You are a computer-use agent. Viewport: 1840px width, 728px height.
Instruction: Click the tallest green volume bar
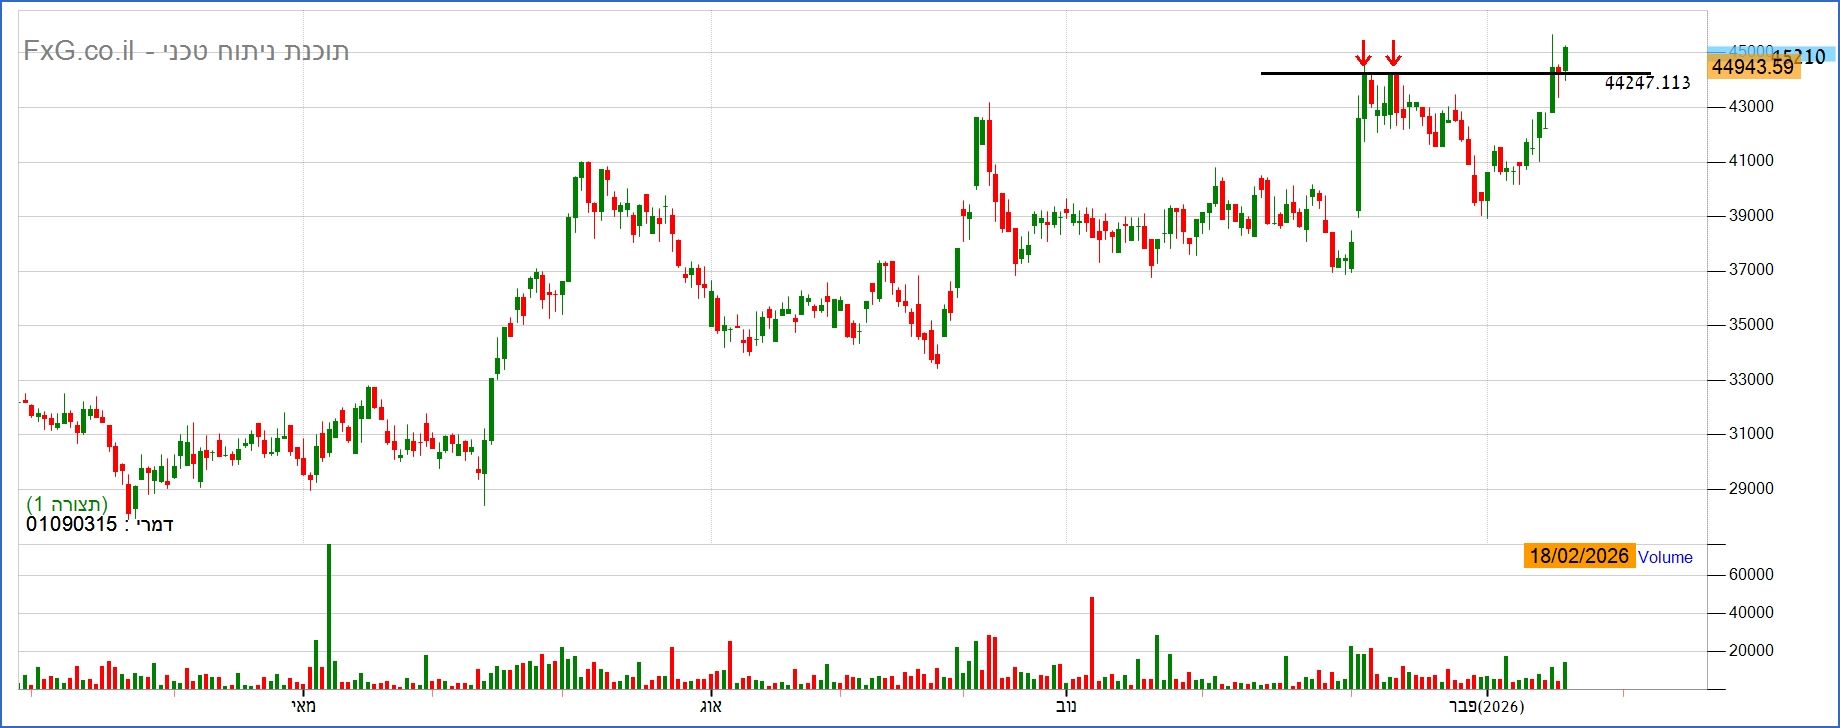click(328, 616)
